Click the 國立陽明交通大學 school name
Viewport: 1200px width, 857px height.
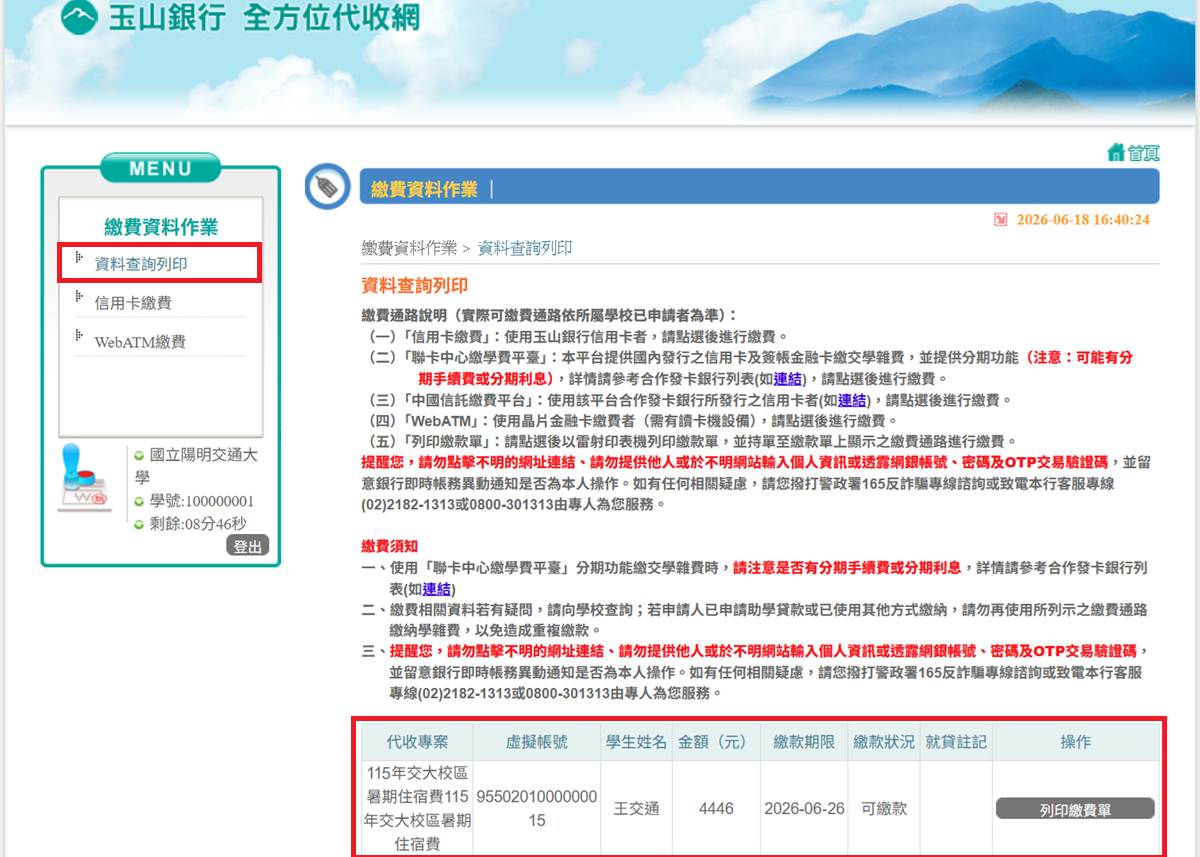click(196, 466)
